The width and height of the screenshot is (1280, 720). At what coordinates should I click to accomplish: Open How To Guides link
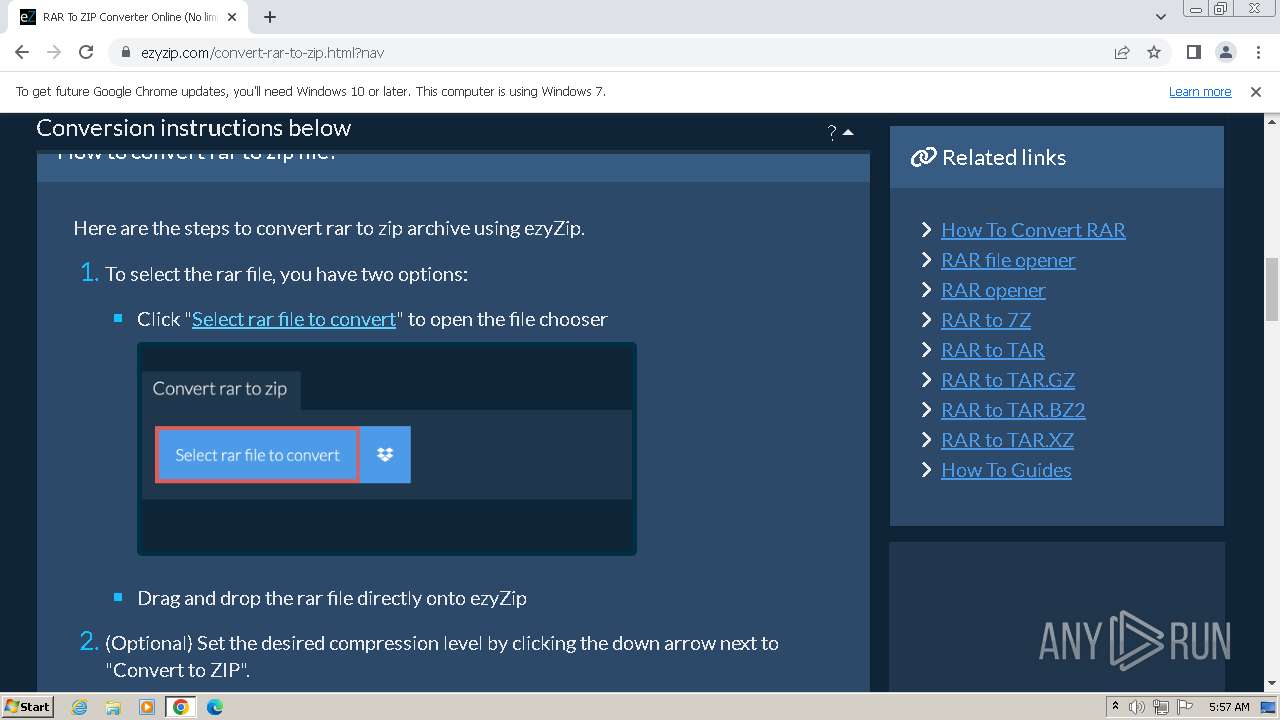pos(1006,470)
